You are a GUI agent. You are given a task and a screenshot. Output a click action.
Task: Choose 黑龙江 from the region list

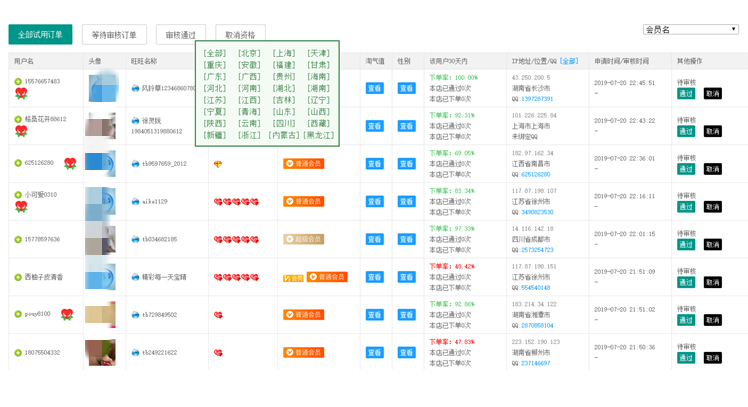[319, 135]
